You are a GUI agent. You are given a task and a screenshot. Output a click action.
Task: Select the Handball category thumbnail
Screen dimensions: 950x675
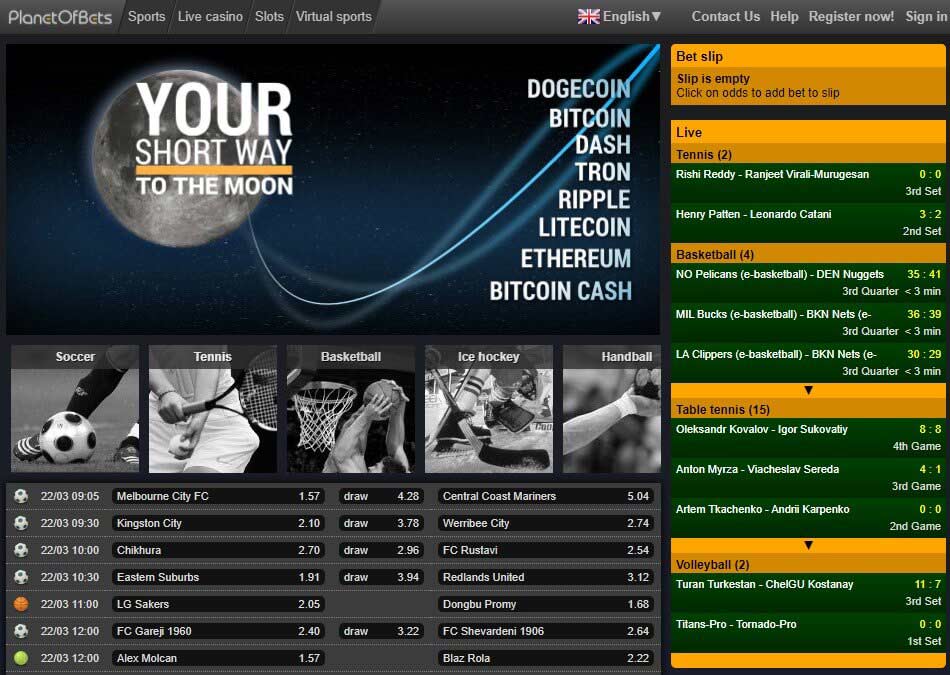pos(612,409)
